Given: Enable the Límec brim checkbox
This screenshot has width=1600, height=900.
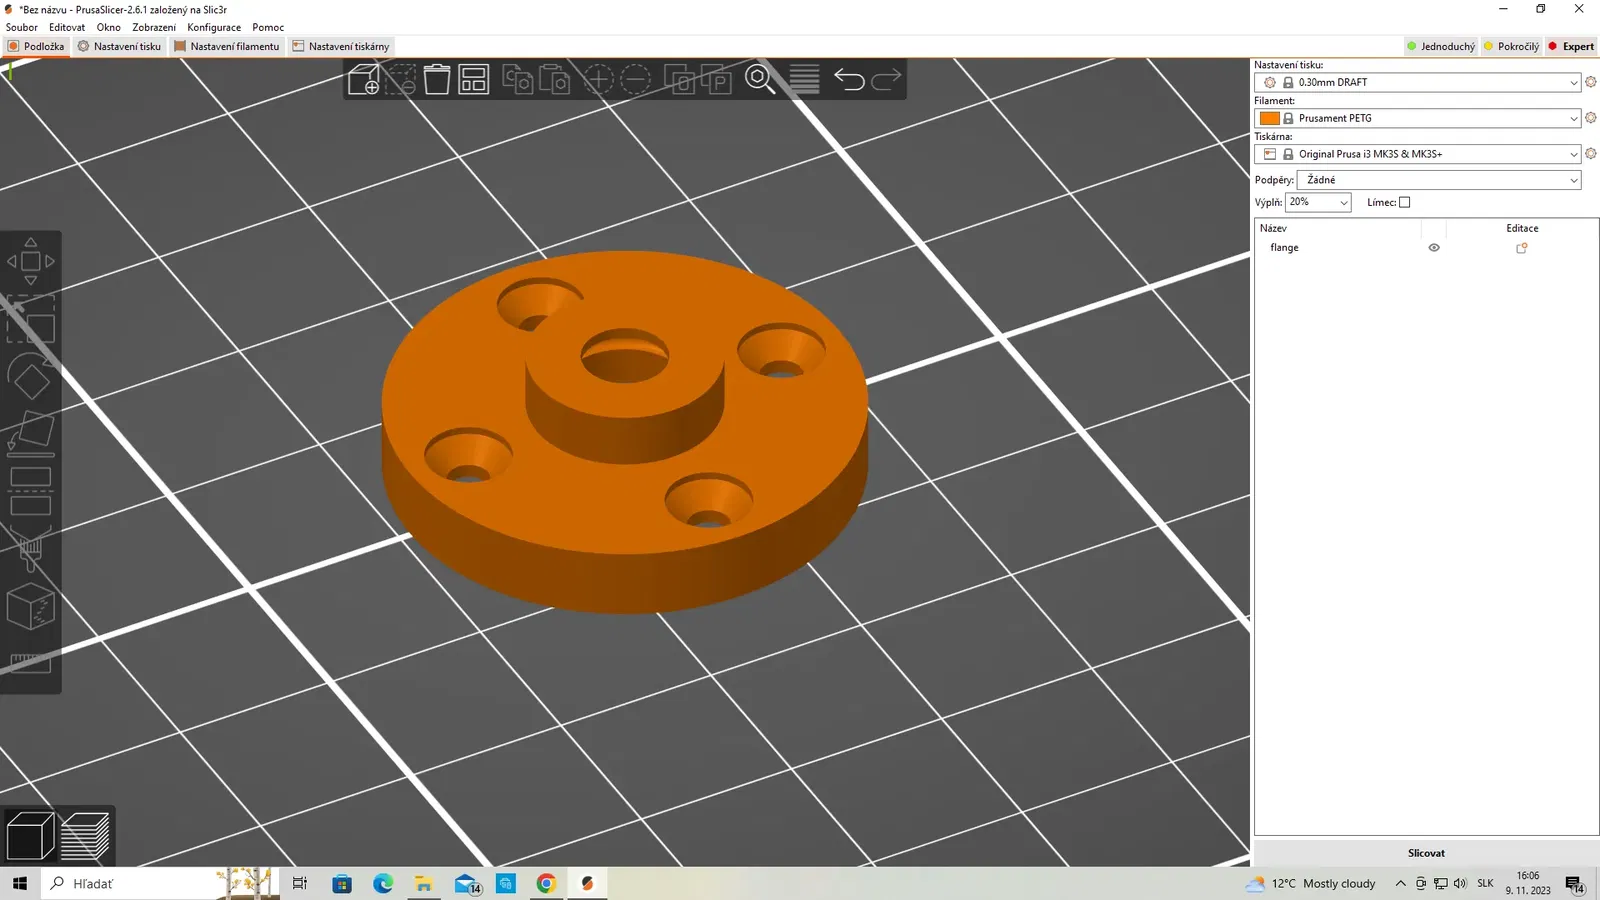Looking at the screenshot, I should 1404,202.
